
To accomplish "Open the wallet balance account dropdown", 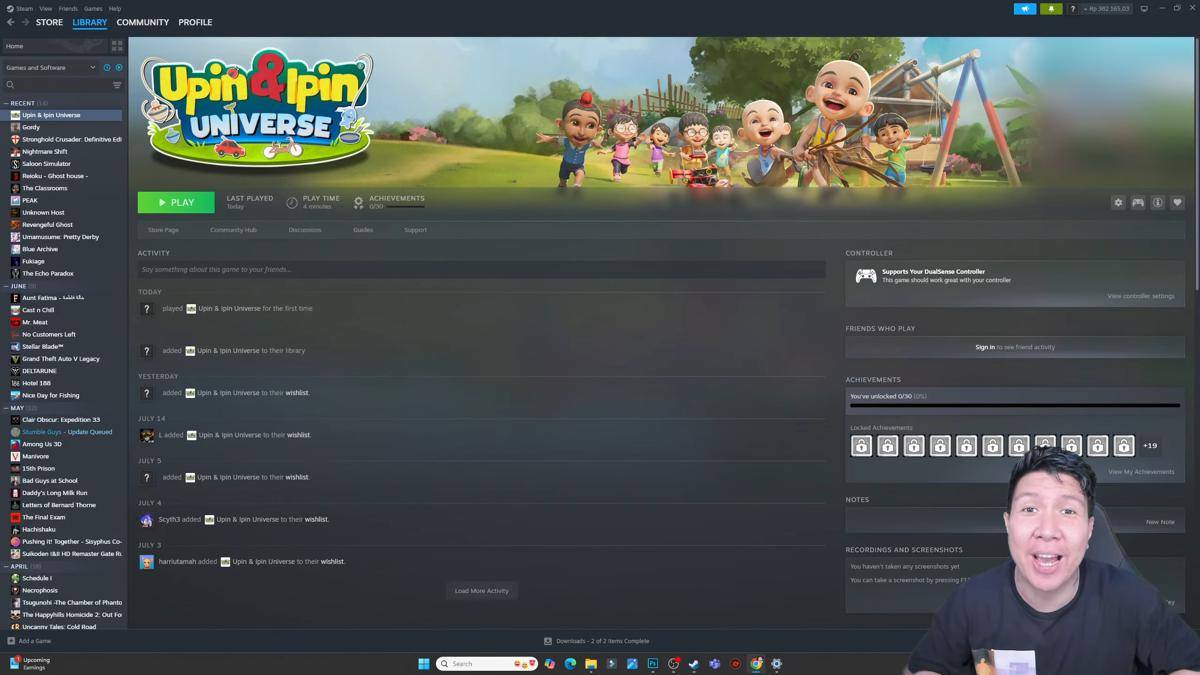I will tap(1106, 8).
